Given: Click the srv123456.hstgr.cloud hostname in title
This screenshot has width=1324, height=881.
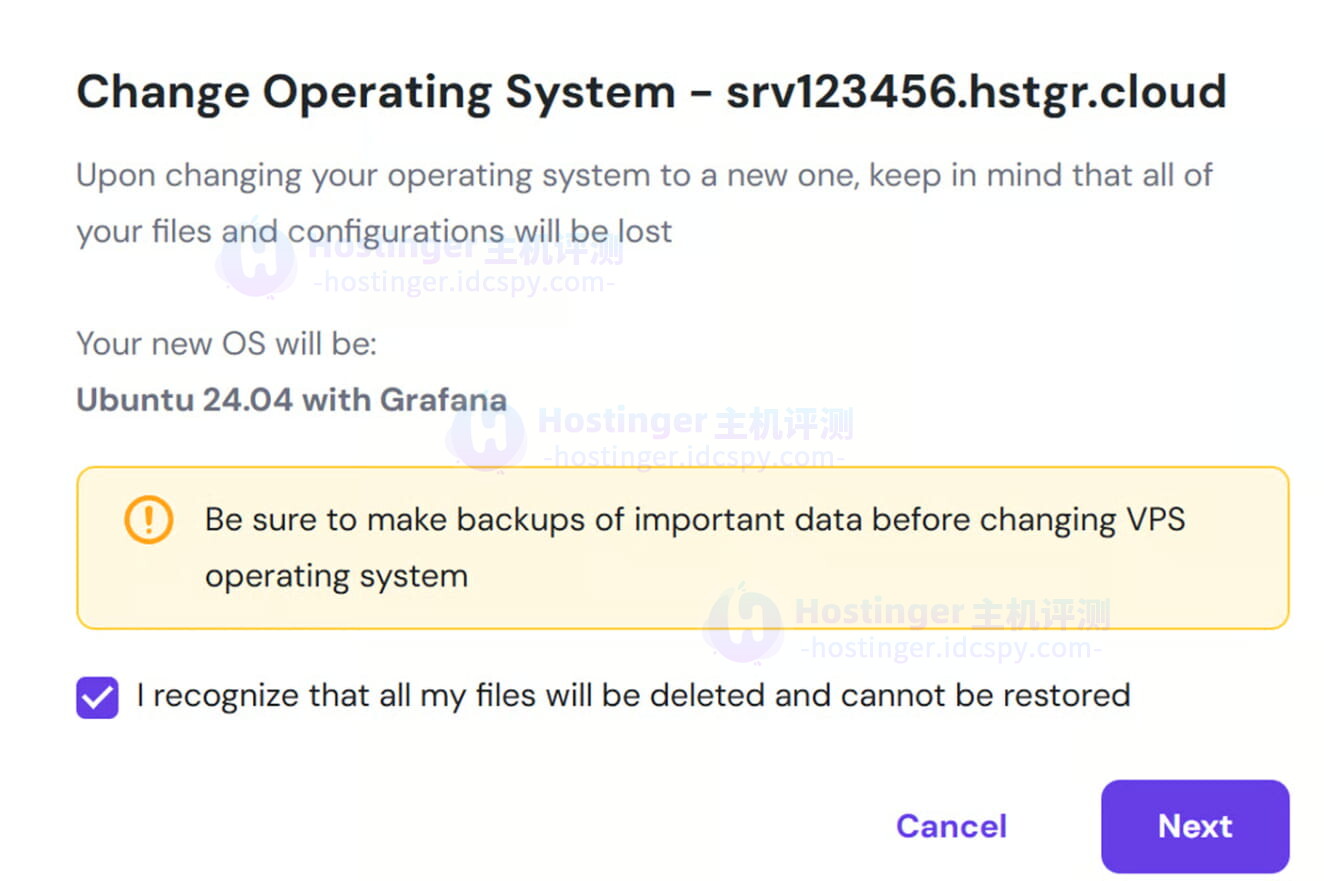Looking at the screenshot, I should [x=976, y=93].
